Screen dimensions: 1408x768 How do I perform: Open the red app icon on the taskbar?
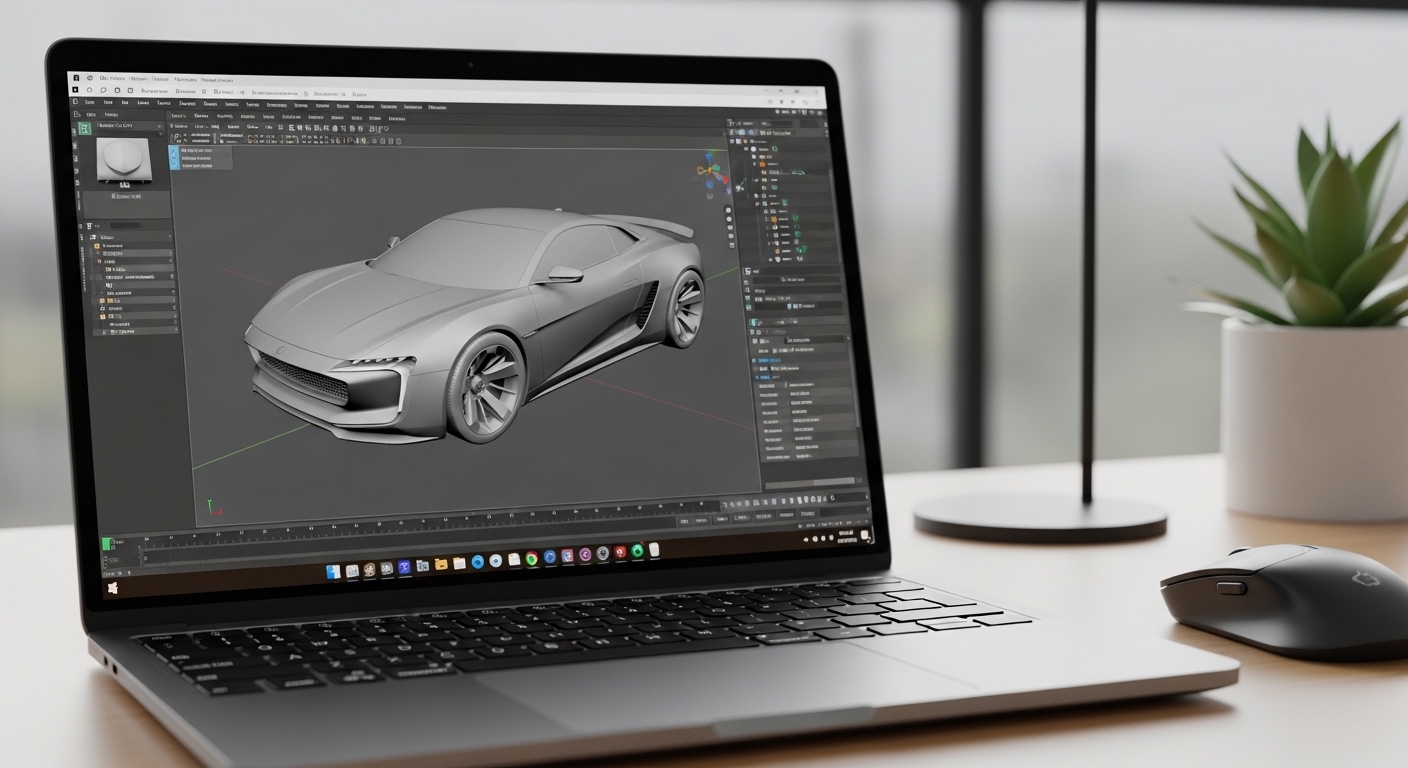(x=620, y=552)
